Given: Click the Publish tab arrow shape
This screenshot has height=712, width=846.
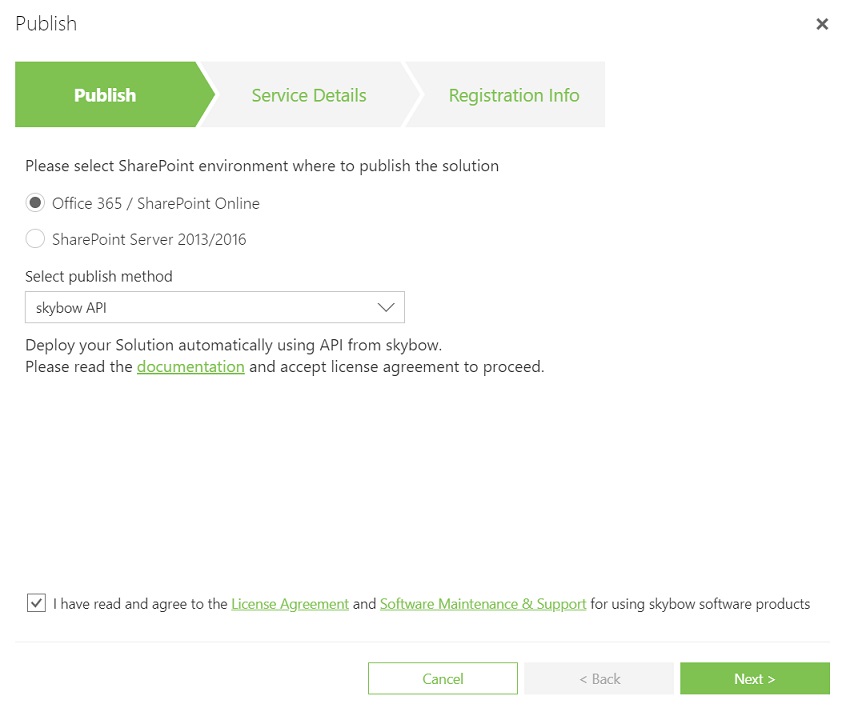Looking at the screenshot, I should (105, 95).
